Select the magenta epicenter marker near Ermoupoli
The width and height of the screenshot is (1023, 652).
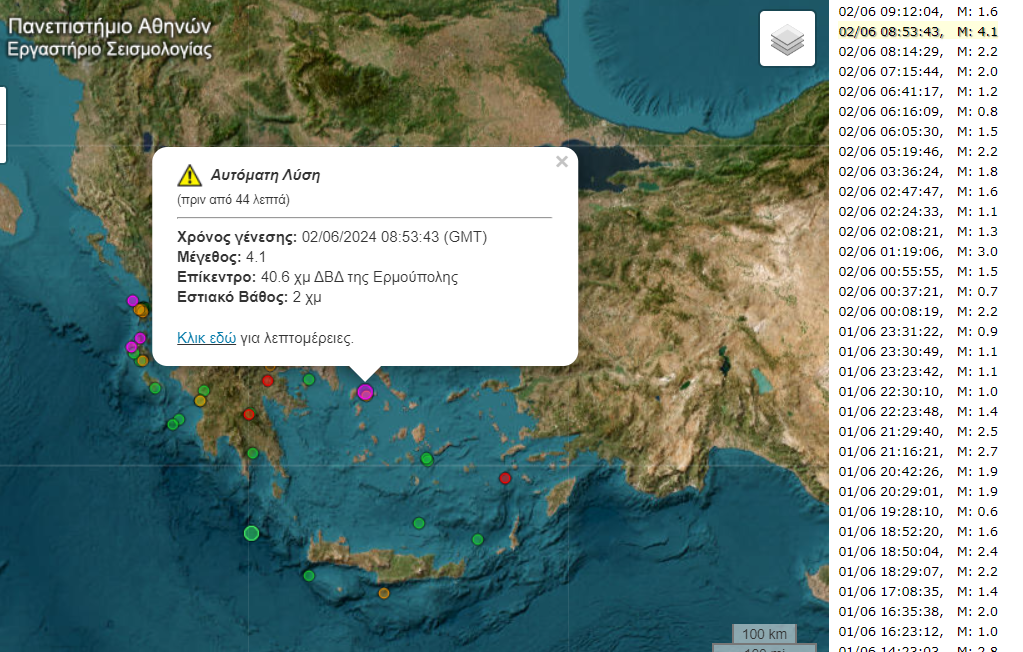pos(365,393)
